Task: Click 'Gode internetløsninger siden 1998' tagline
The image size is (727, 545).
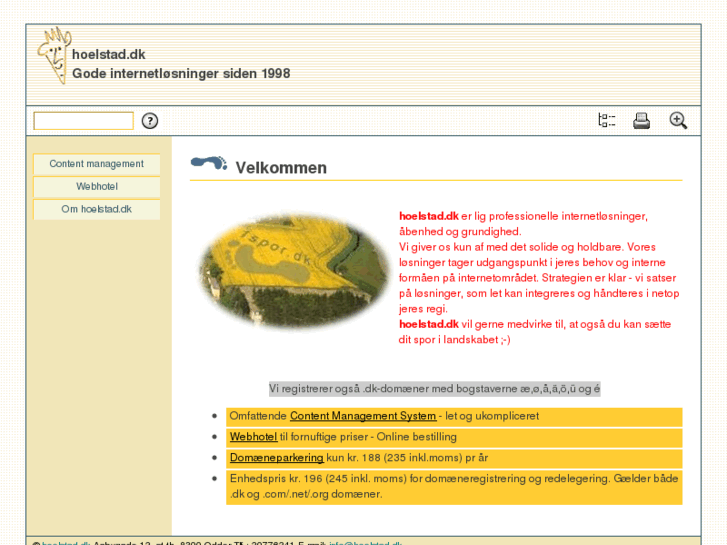Action: tap(181, 74)
